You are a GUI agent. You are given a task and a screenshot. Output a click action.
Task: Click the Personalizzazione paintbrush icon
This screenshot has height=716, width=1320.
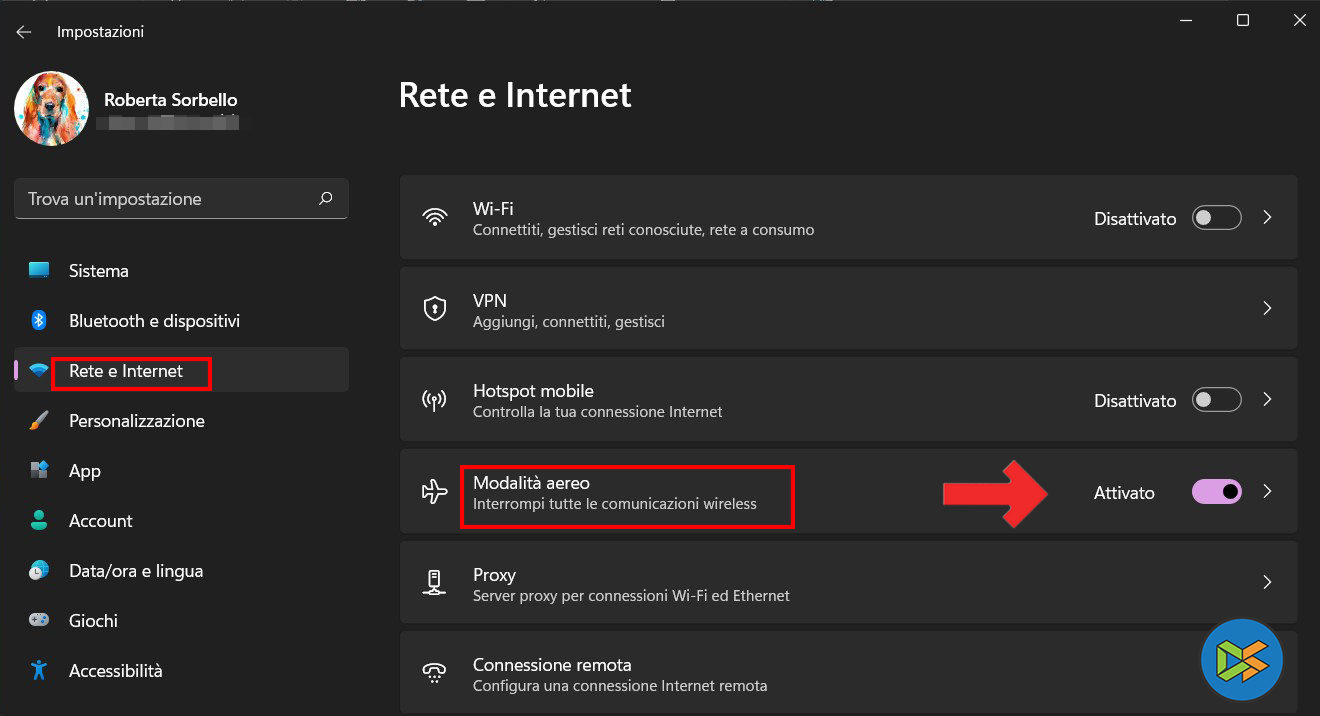pyautogui.click(x=39, y=421)
